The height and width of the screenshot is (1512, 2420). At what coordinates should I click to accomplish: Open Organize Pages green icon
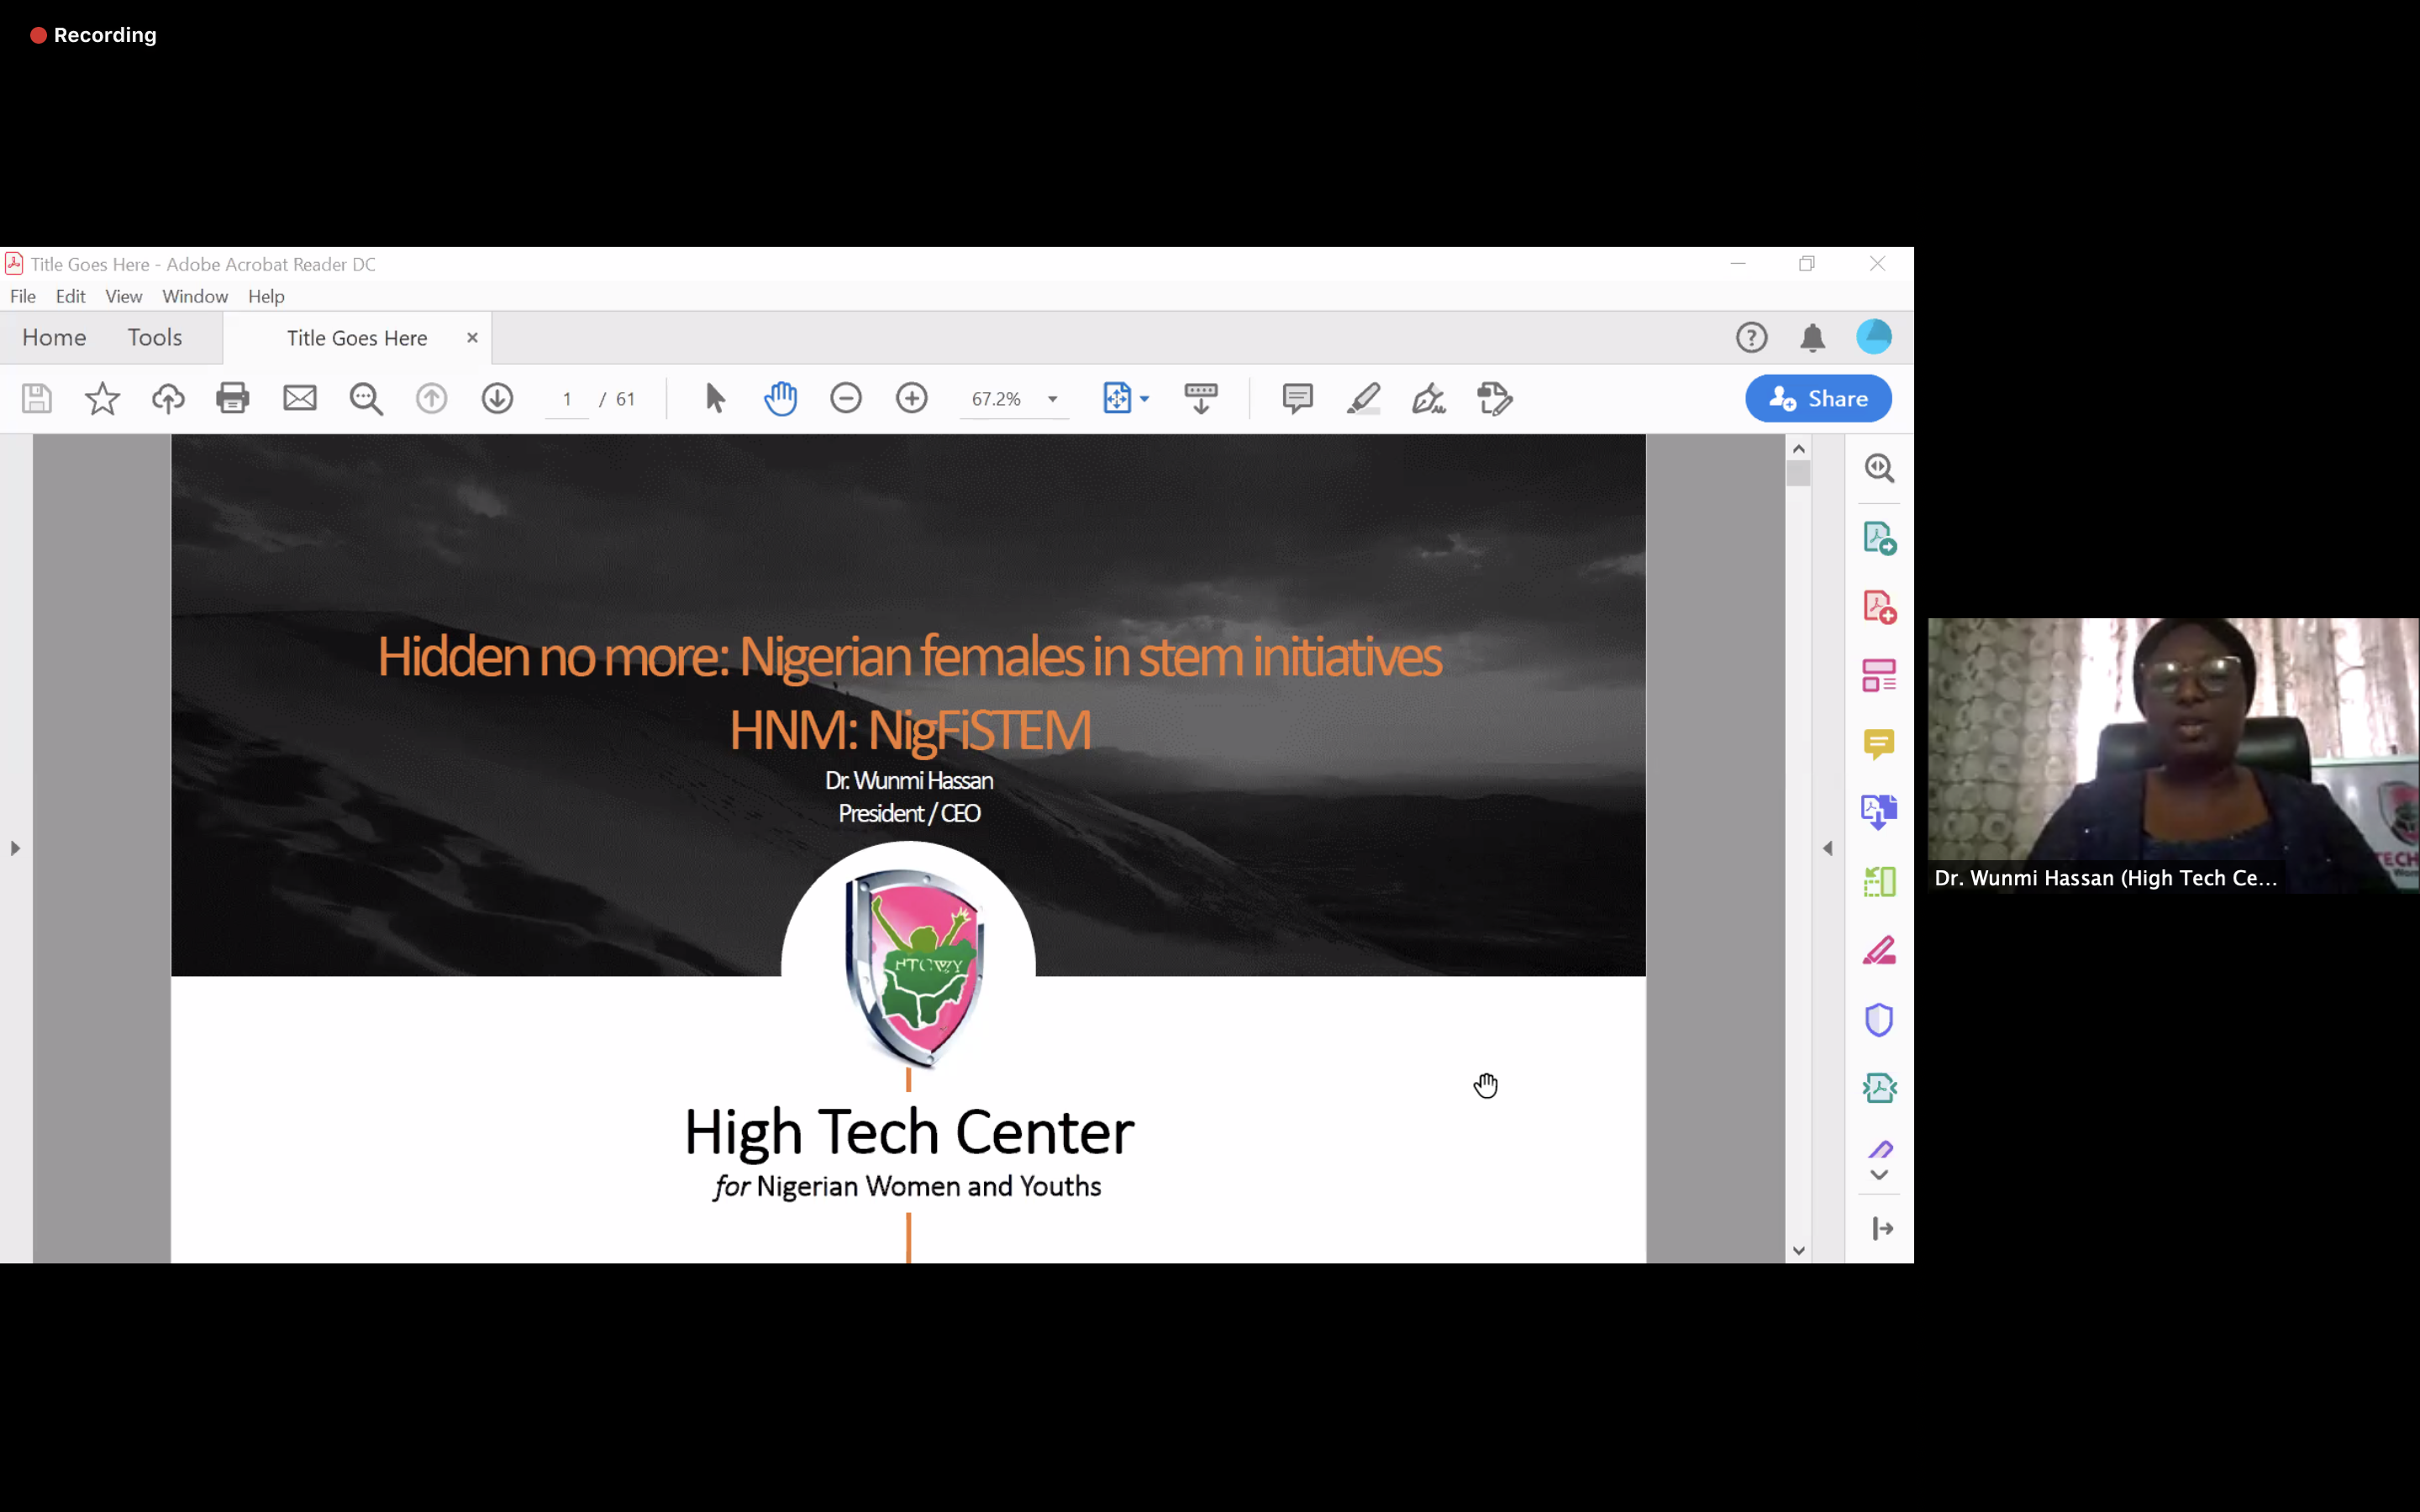pos(1880,882)
